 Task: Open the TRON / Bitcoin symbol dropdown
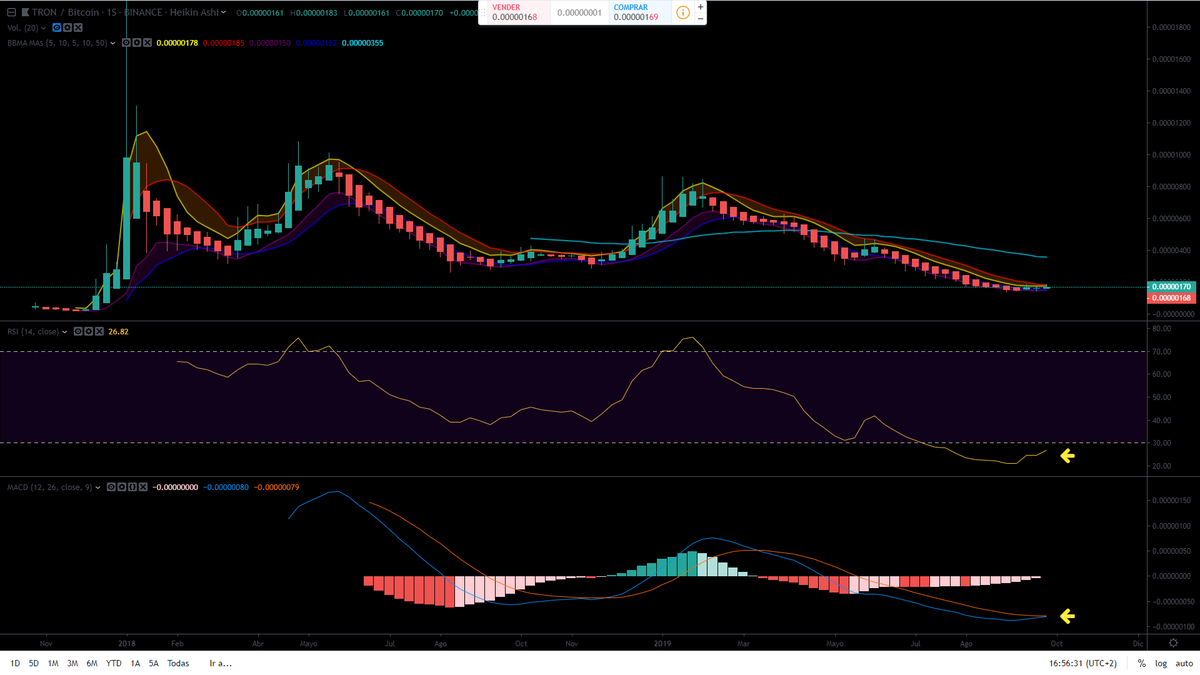(x=223, y=12)
